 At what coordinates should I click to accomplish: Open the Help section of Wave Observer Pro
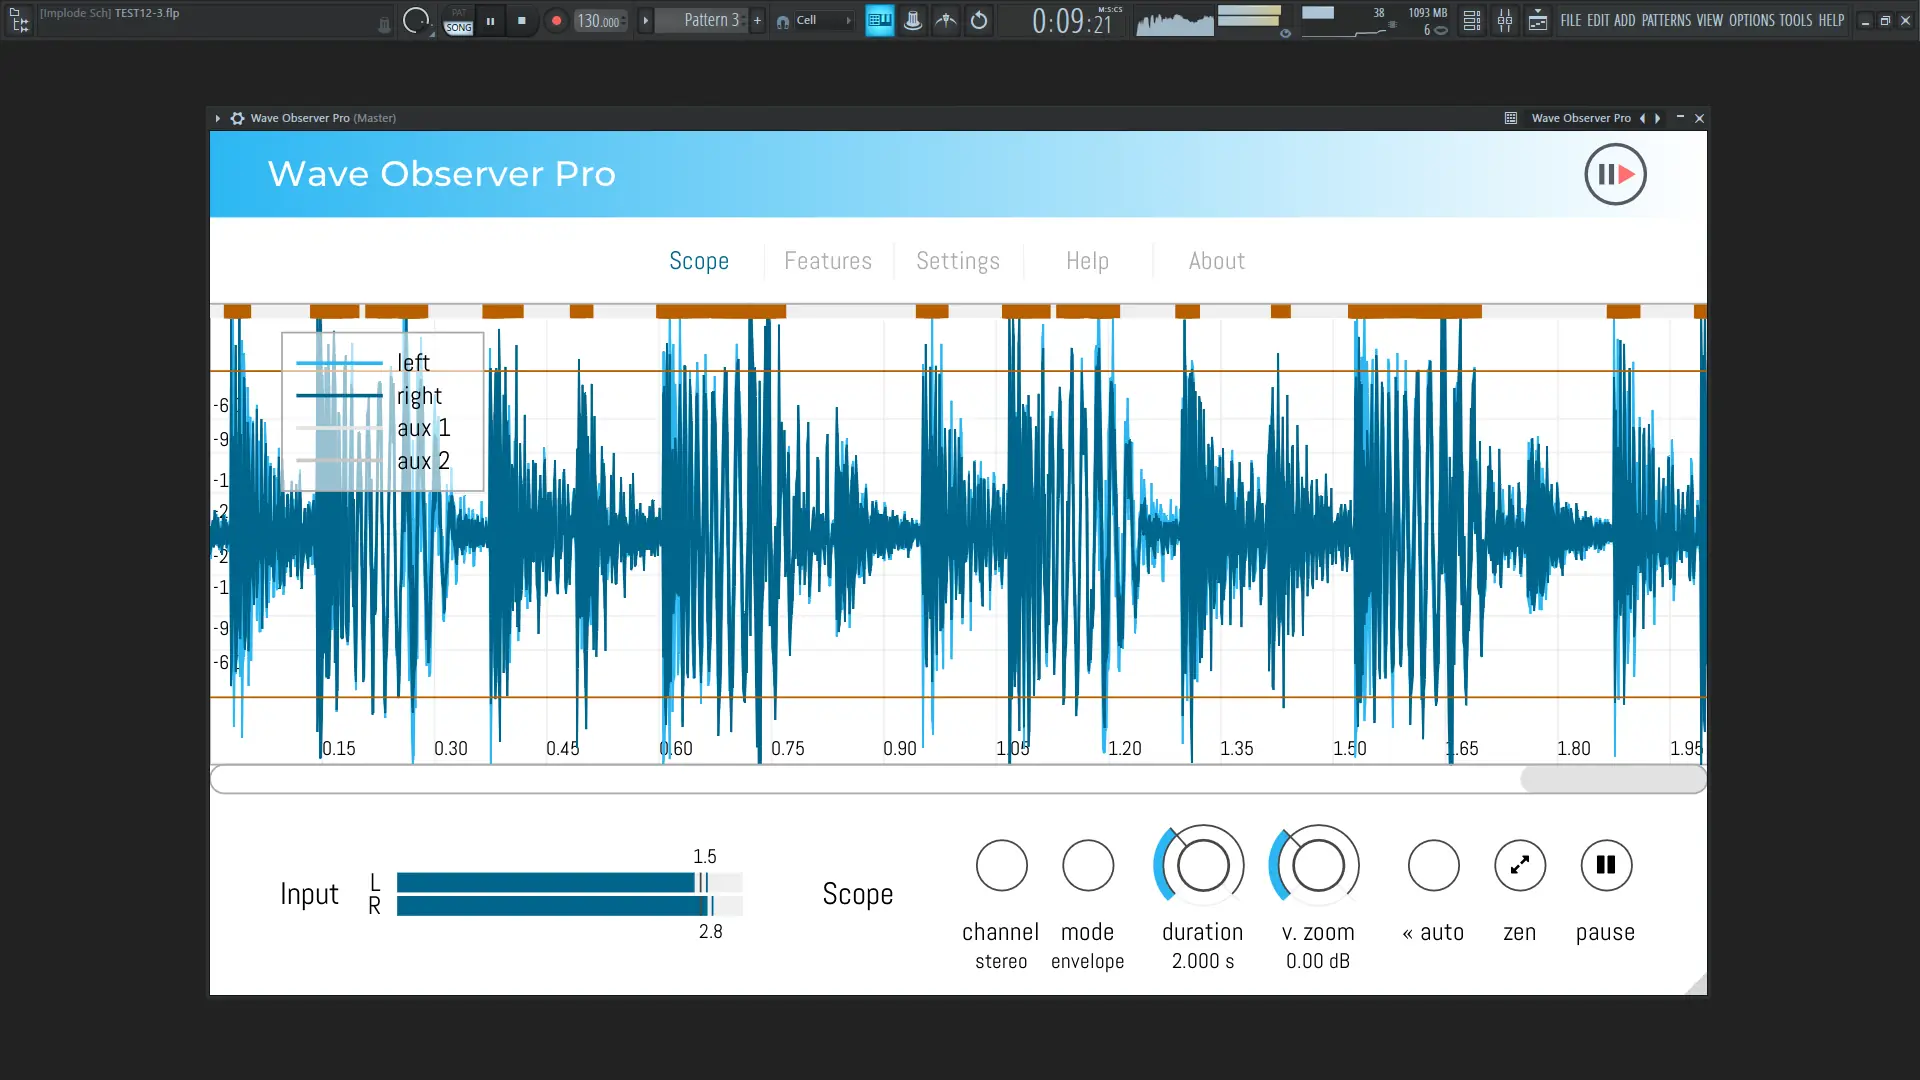(x=1087, y=261)
